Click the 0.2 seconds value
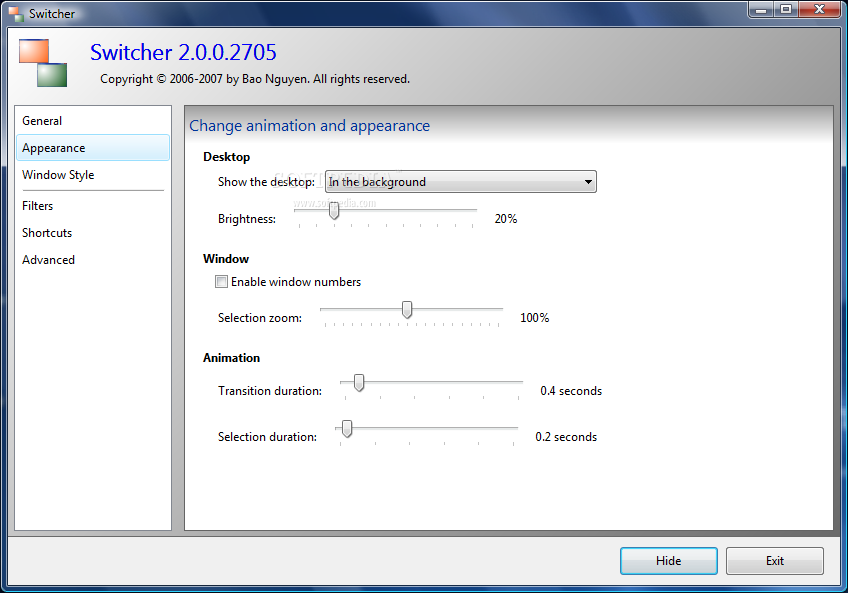The width and height of the screenshot is (848, 593). [566, 437]
